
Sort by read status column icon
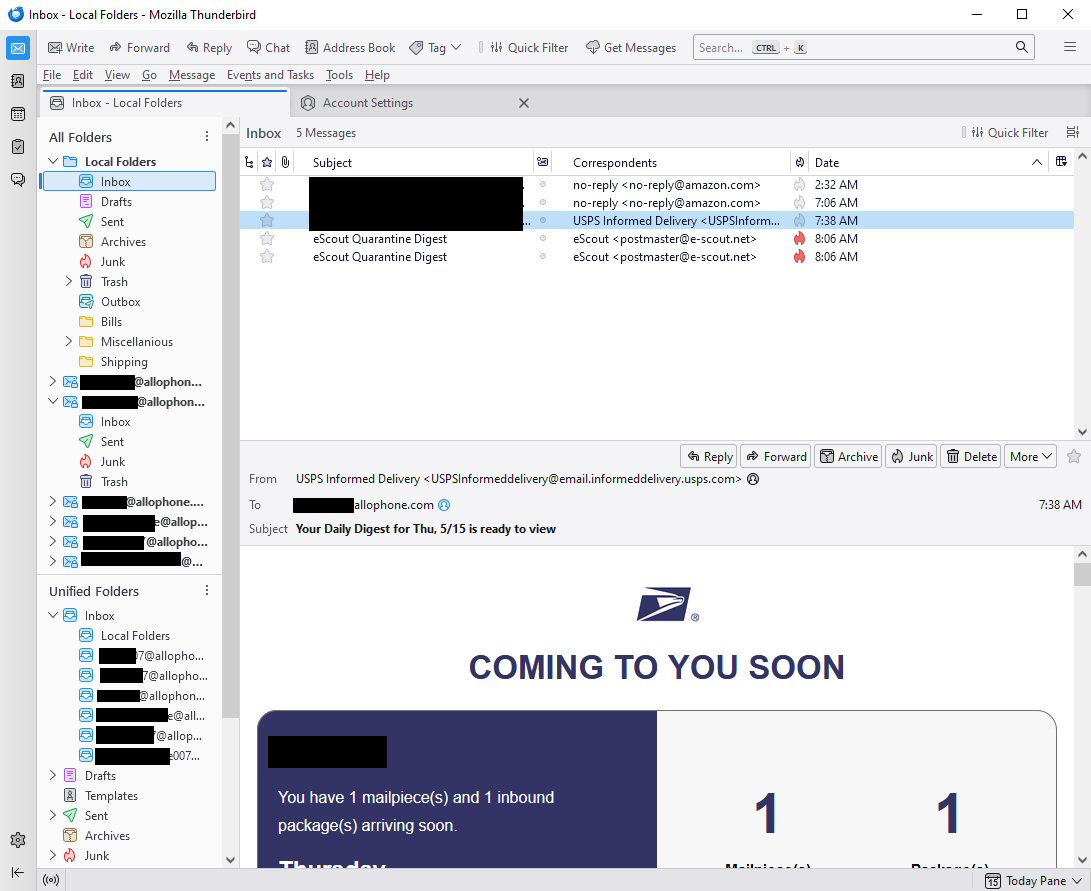pyautogui.click(x=543, y=162)
